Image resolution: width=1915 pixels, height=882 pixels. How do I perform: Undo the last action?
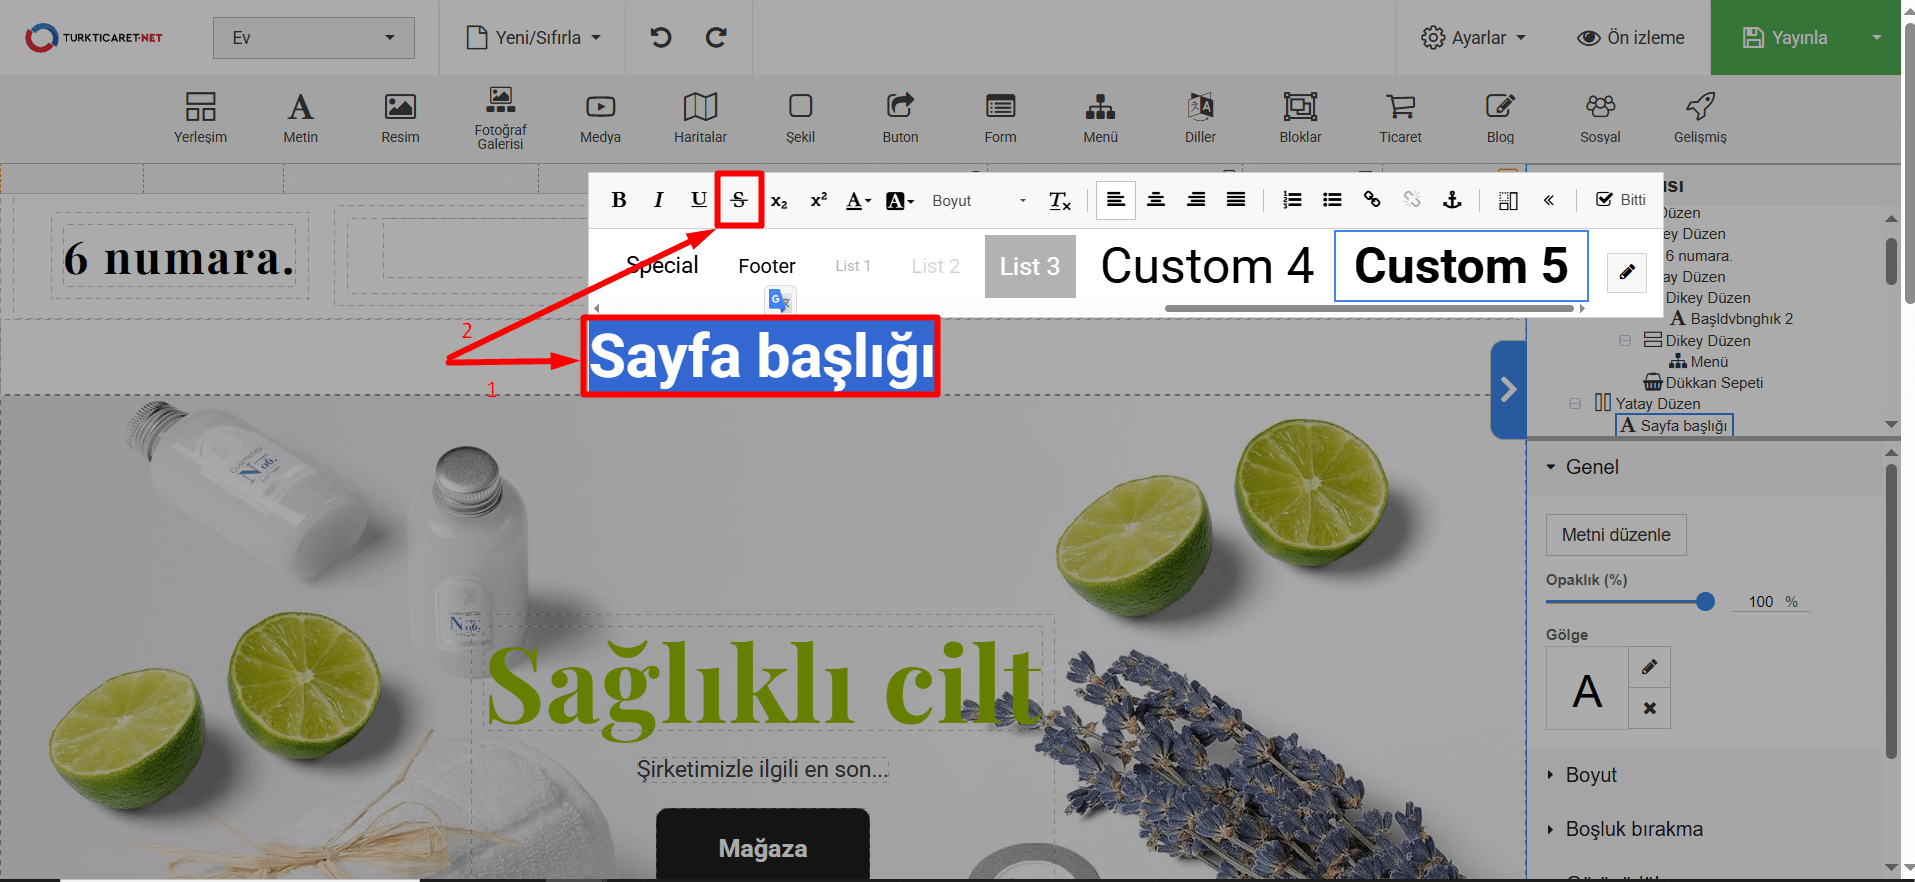point(661,37)
